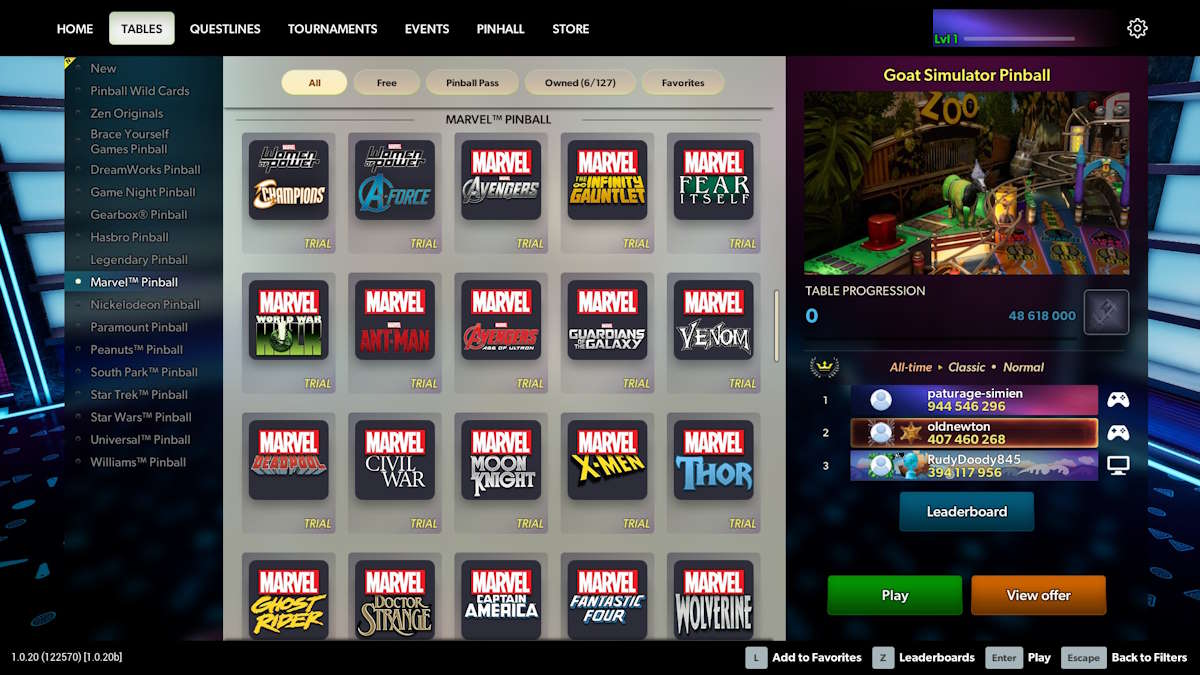Image resolution: width=1200 pixels, height=675 pixels.
Task: Select Williams™ Pinball category
Action: click(138, 462)
